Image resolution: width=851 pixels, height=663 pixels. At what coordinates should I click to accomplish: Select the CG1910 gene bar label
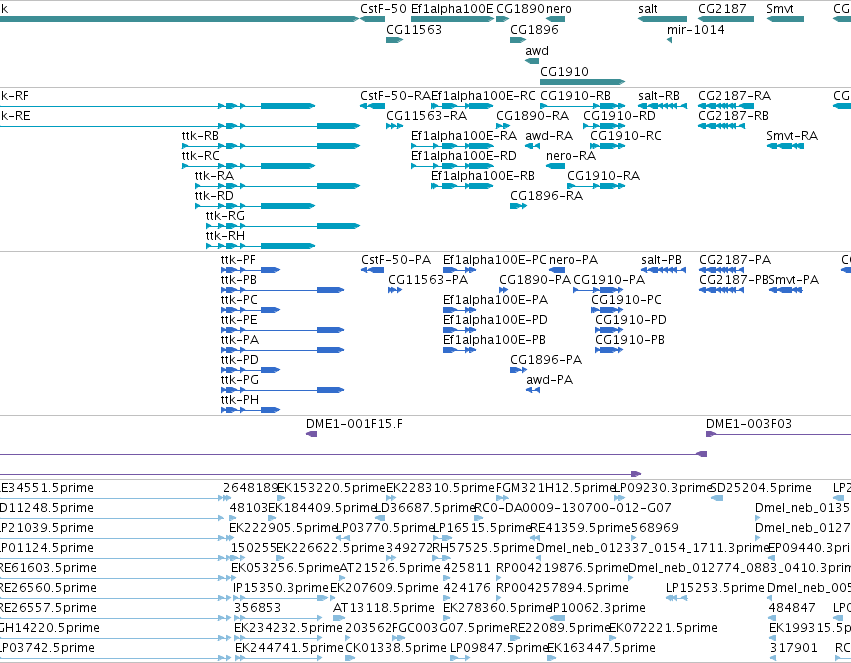click(x=564, y=71)
